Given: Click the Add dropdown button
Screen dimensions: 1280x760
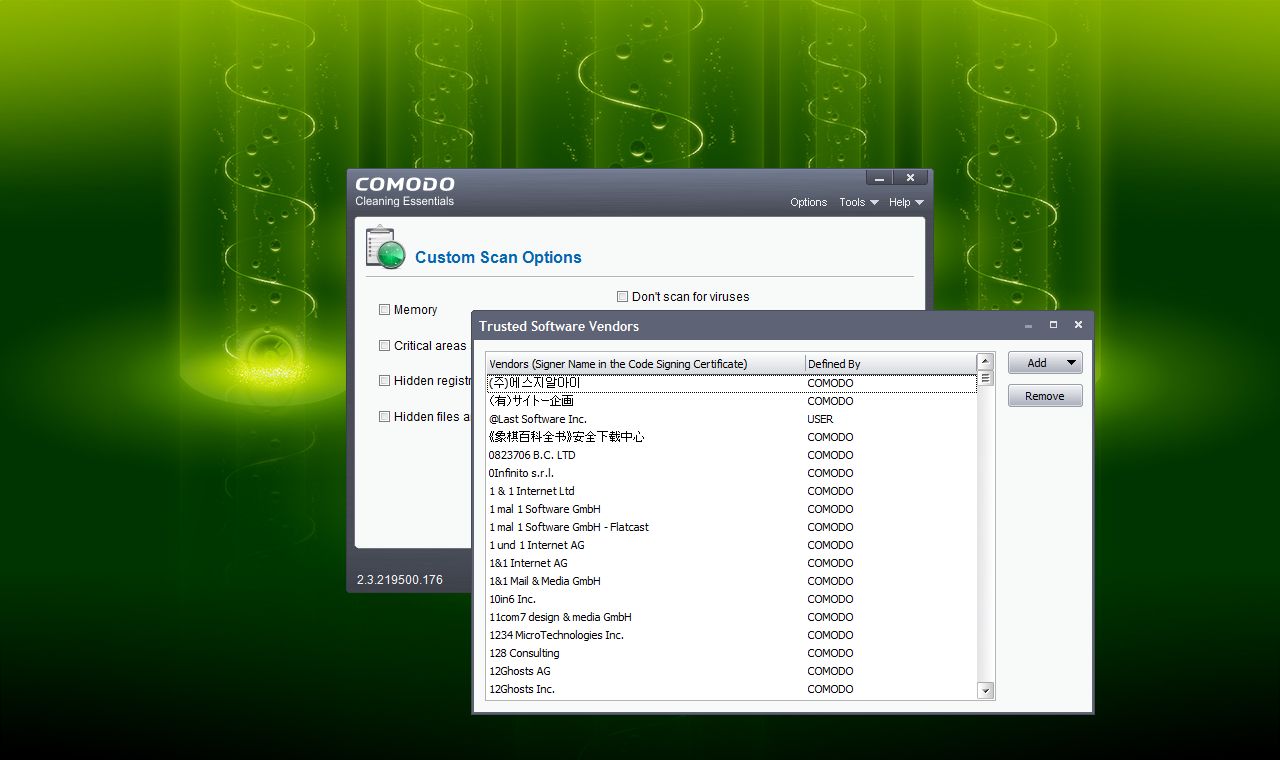Looking at the screenshot, I should pos(1045,363).
